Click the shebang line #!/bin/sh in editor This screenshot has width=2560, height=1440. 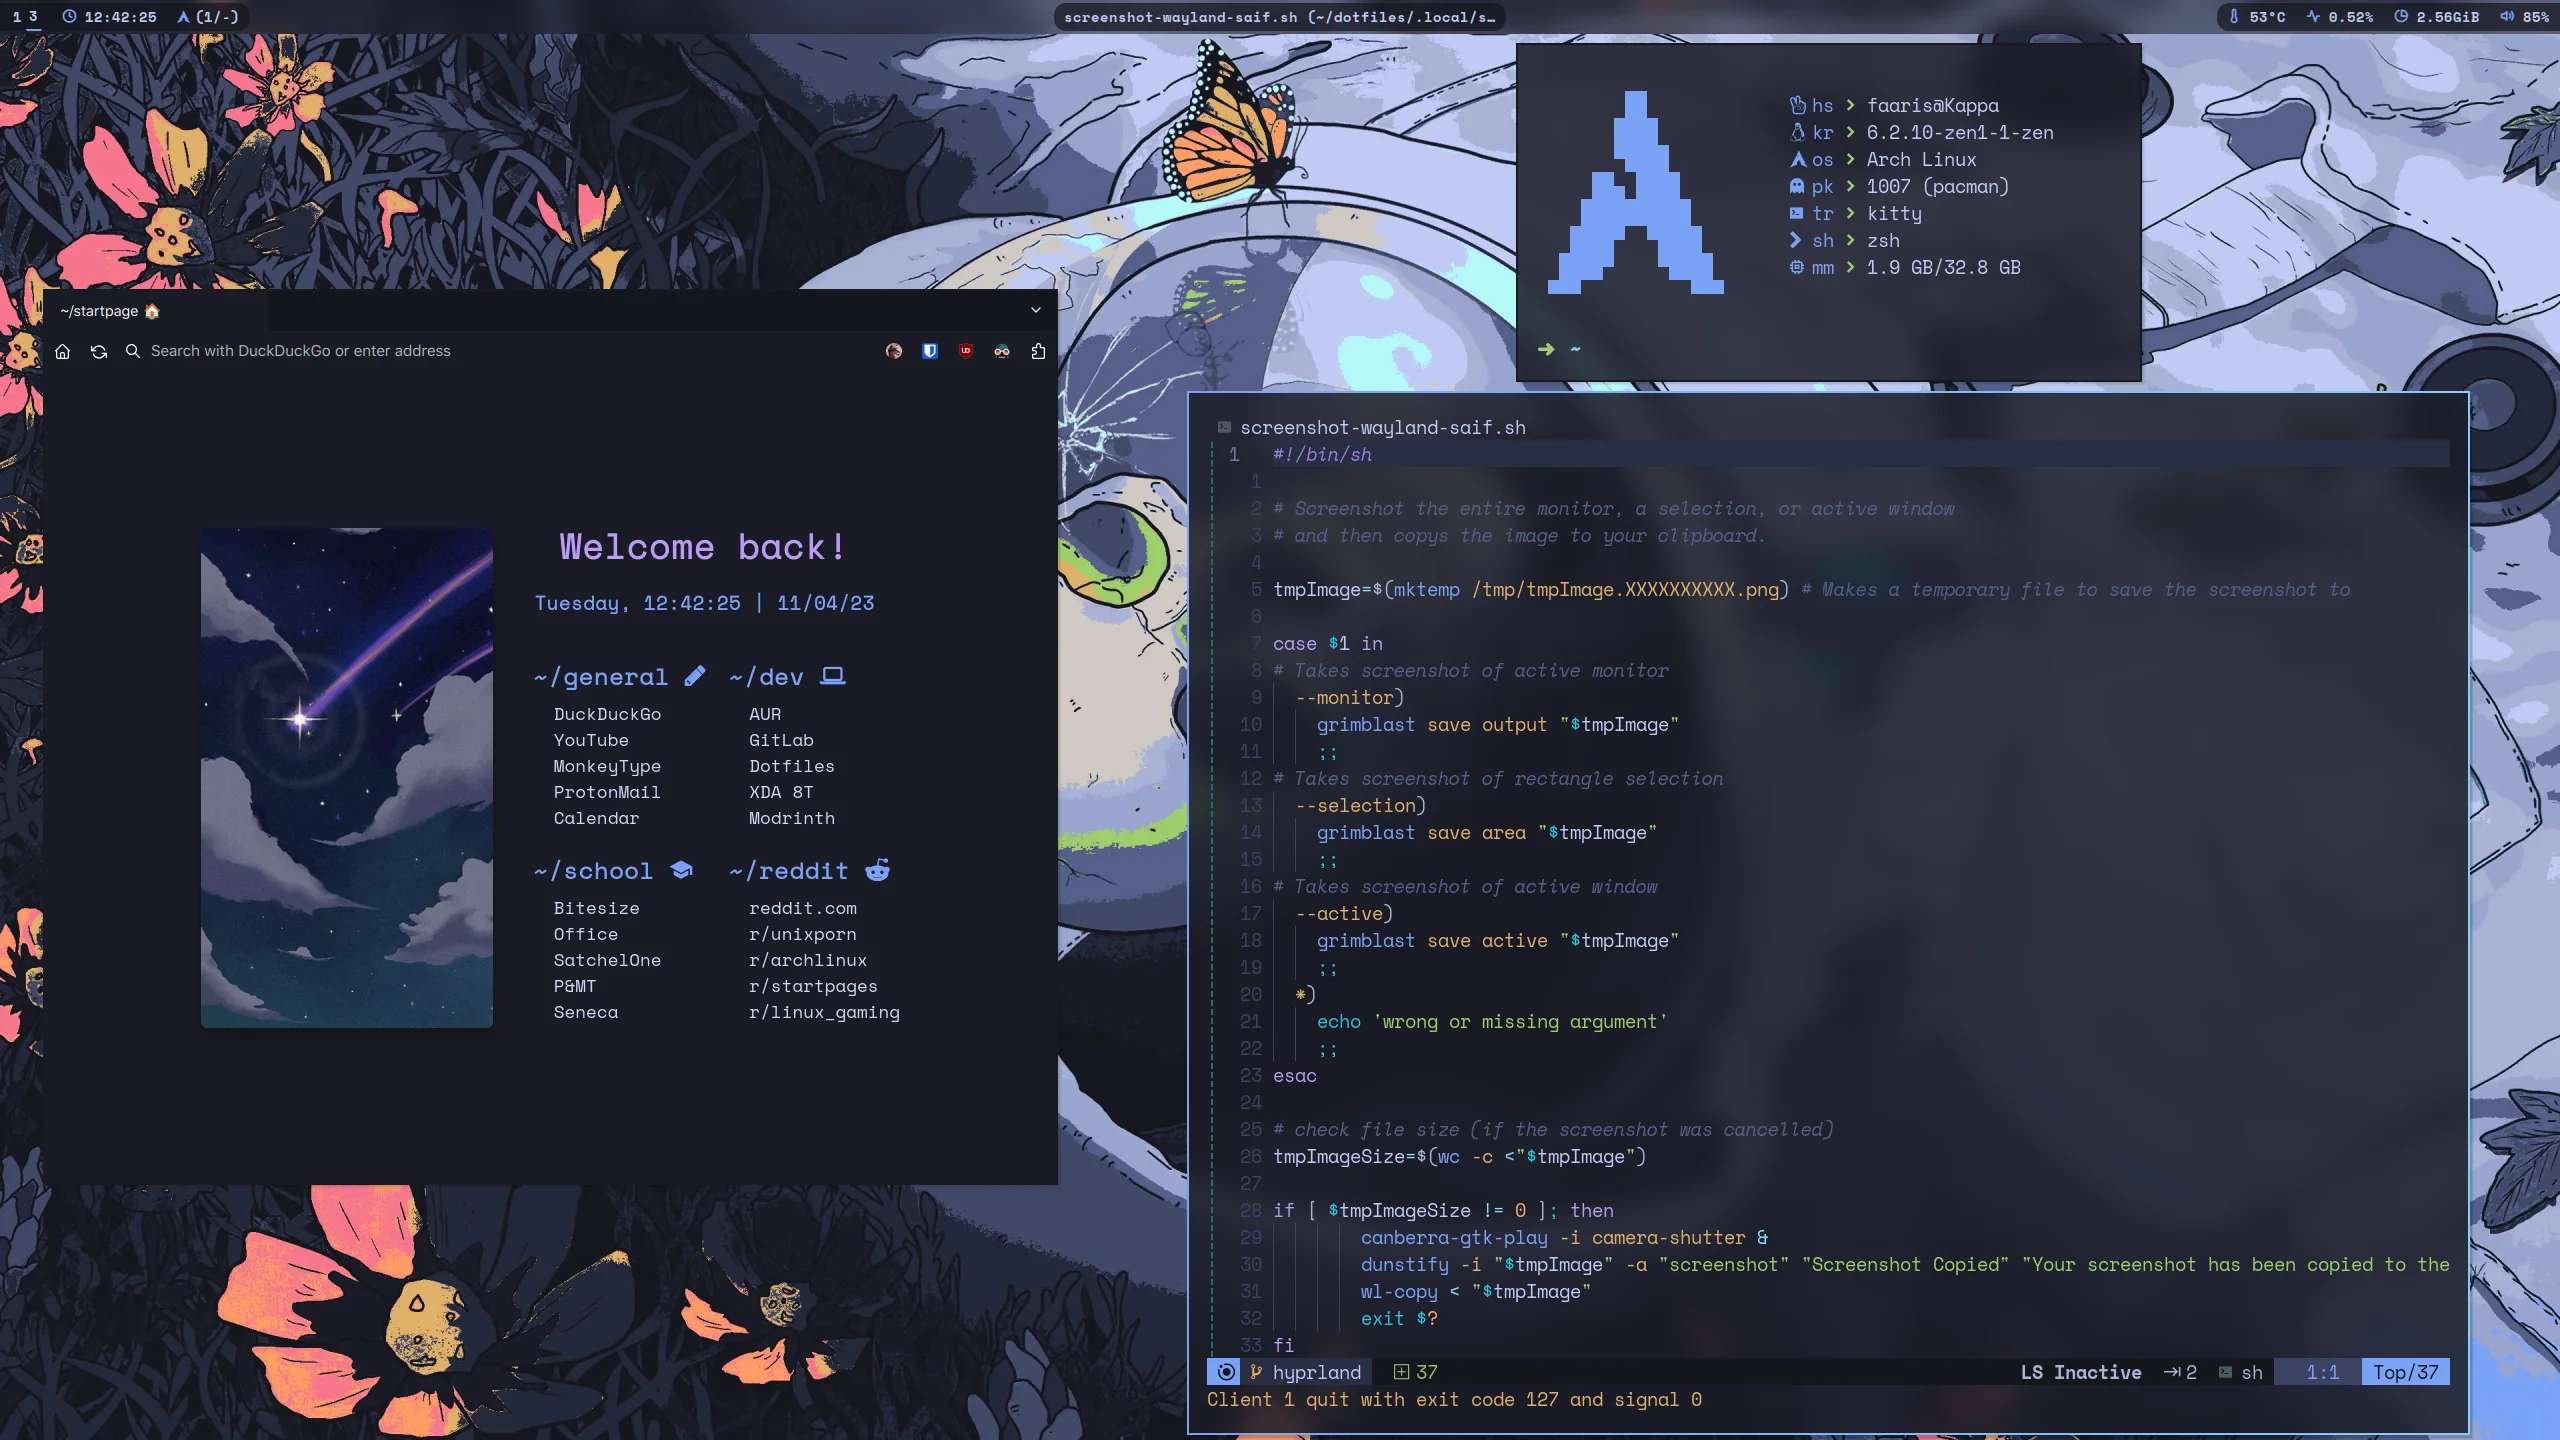[1322, 454]
